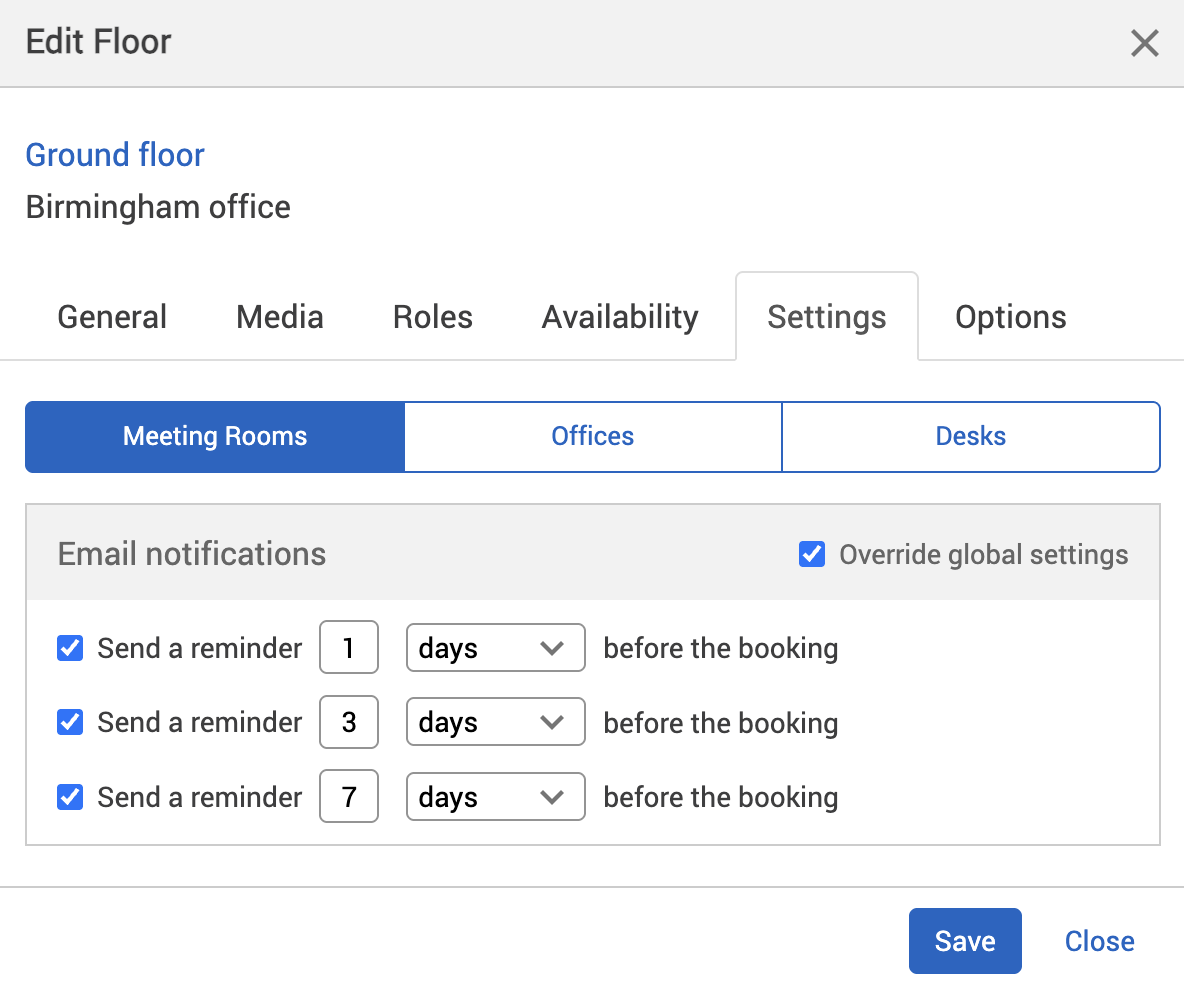Switch to the Offices section
This screenshot has height=990, width=1184.
592,436
